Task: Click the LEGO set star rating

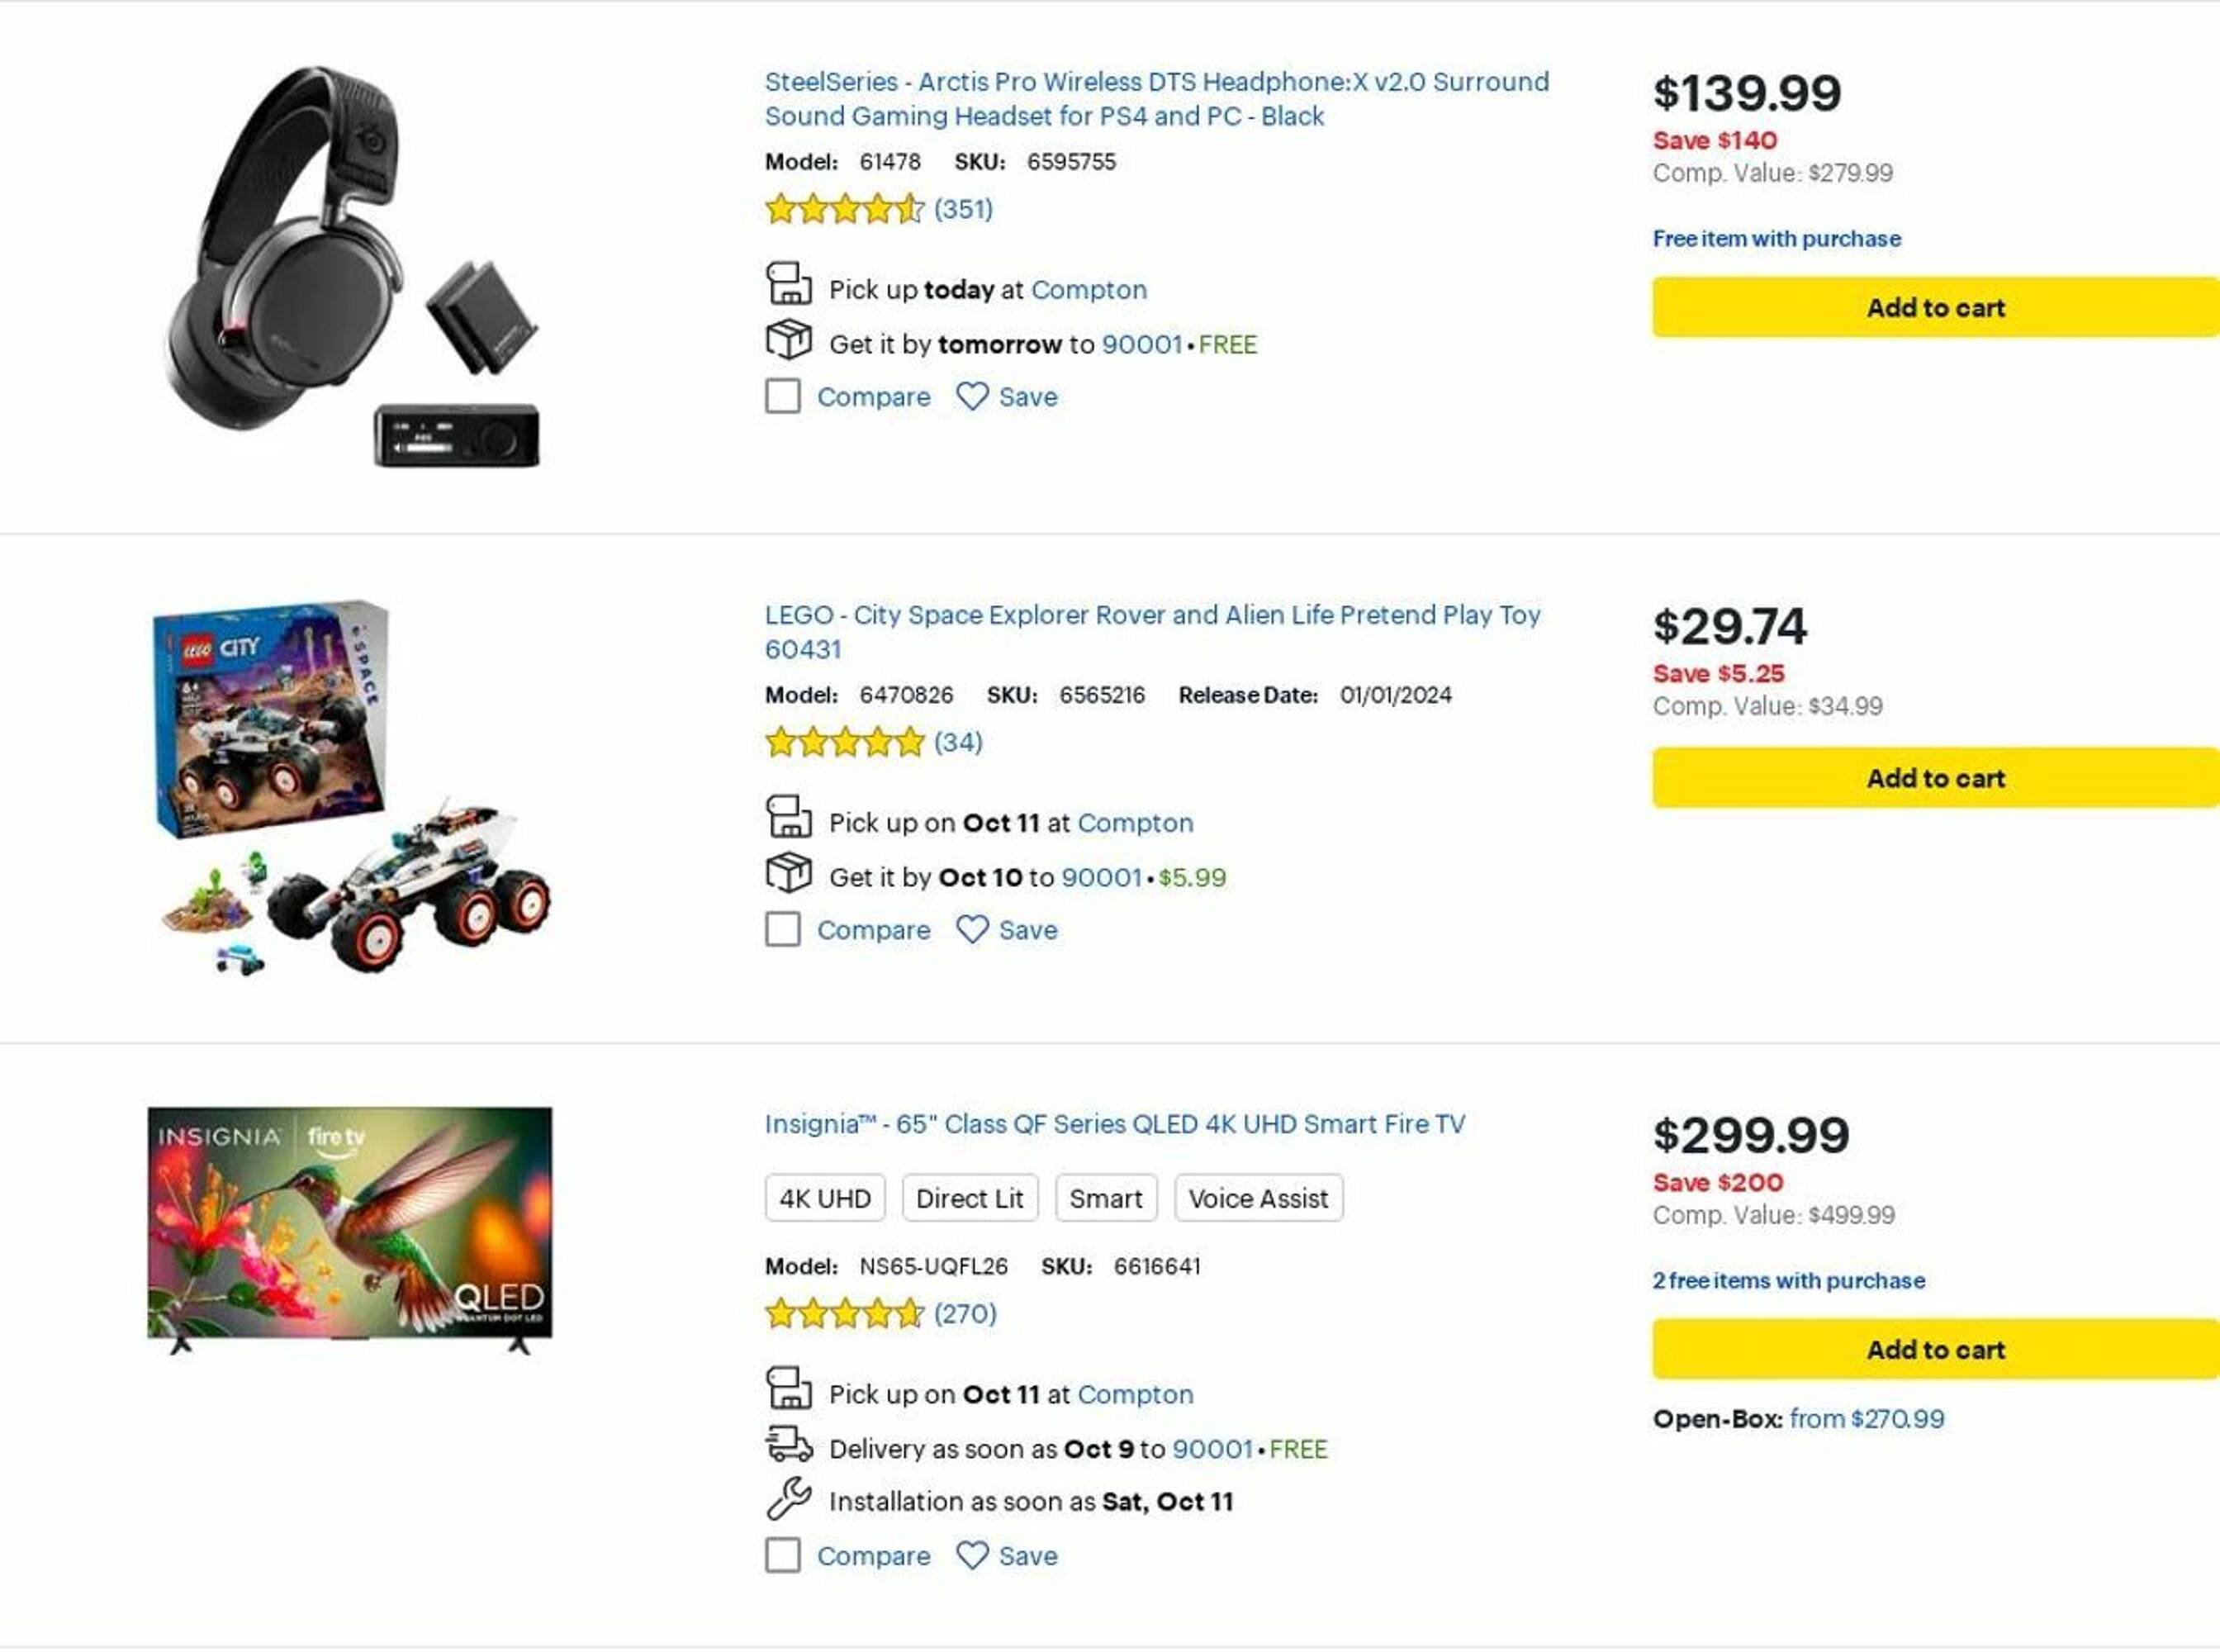Action: [843, 743]
